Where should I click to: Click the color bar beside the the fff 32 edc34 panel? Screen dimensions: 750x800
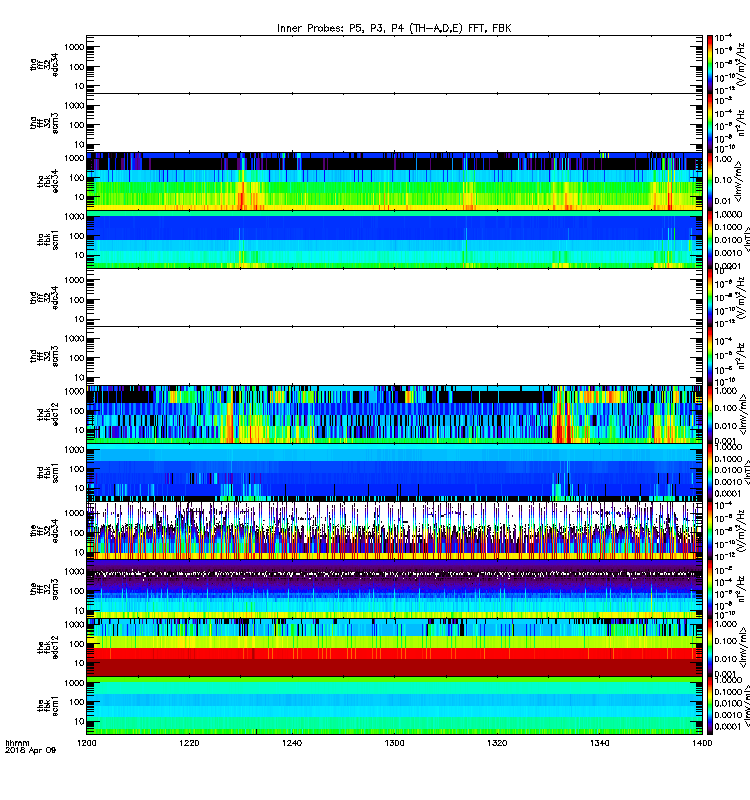pos(710,531)
